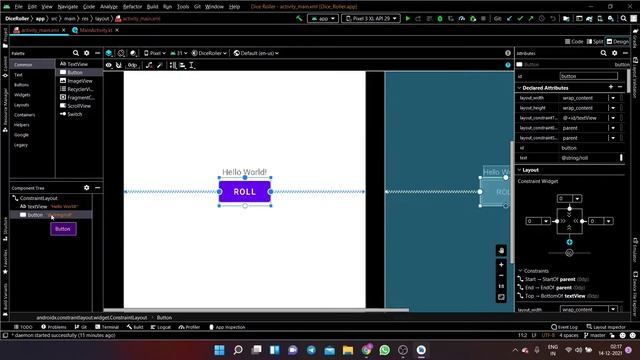Toggle autoconnect magnet in design toolbar

click(x=119, y=65)
